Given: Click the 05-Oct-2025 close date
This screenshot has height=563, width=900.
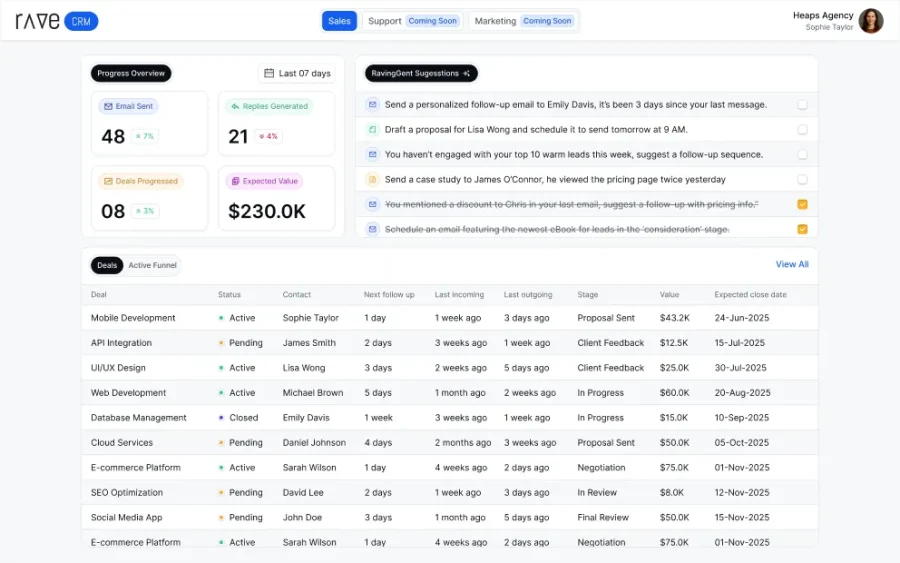Looking at the screenshot, I should [742, 442].
